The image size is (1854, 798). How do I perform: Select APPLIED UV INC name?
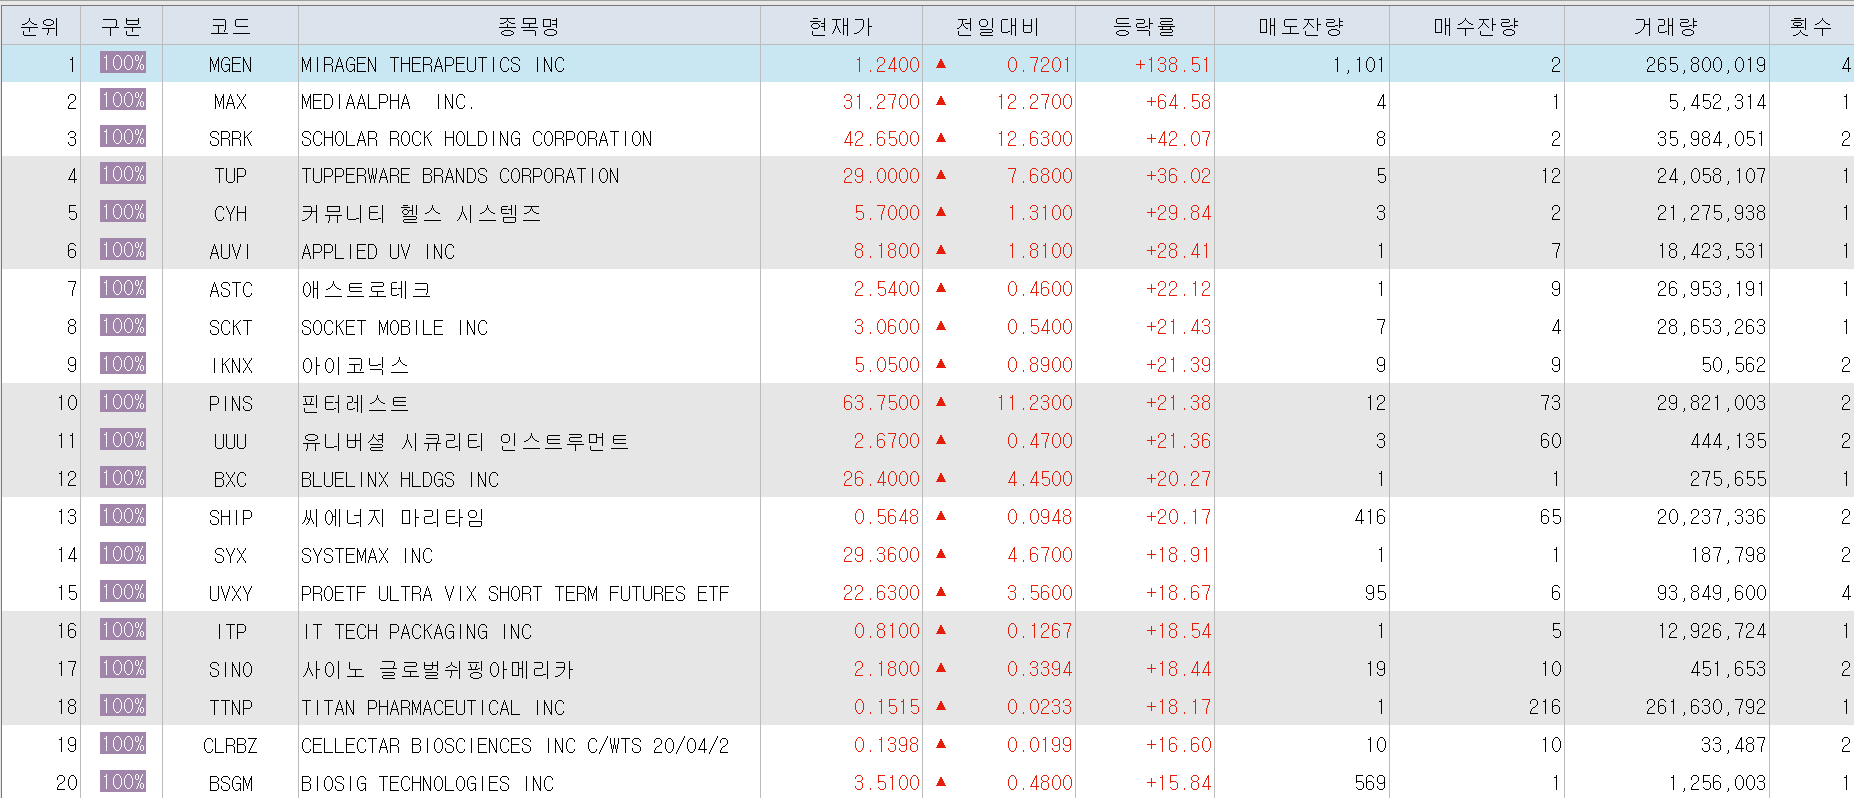coord(378,252)
